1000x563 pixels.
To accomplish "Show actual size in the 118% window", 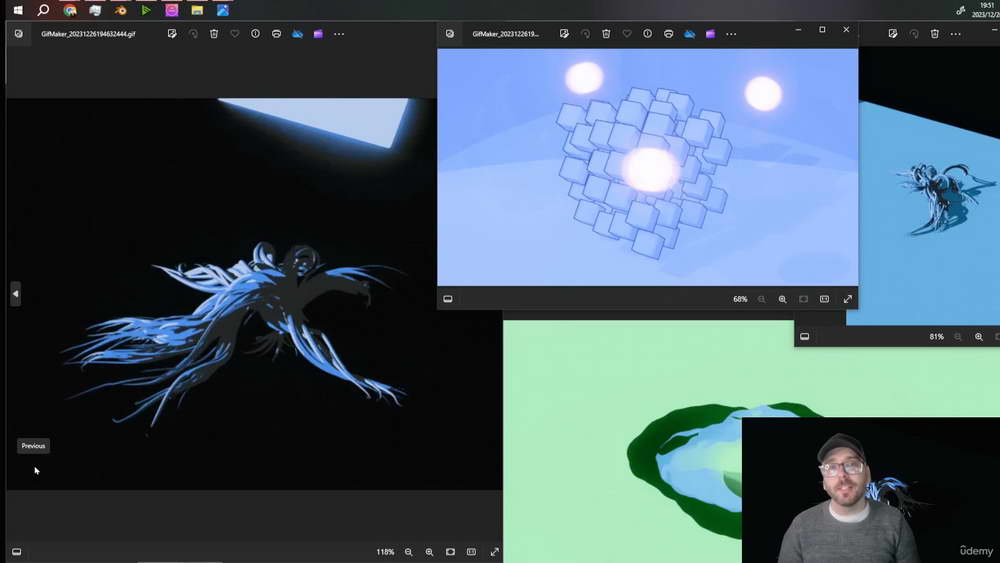I will 471,552.
